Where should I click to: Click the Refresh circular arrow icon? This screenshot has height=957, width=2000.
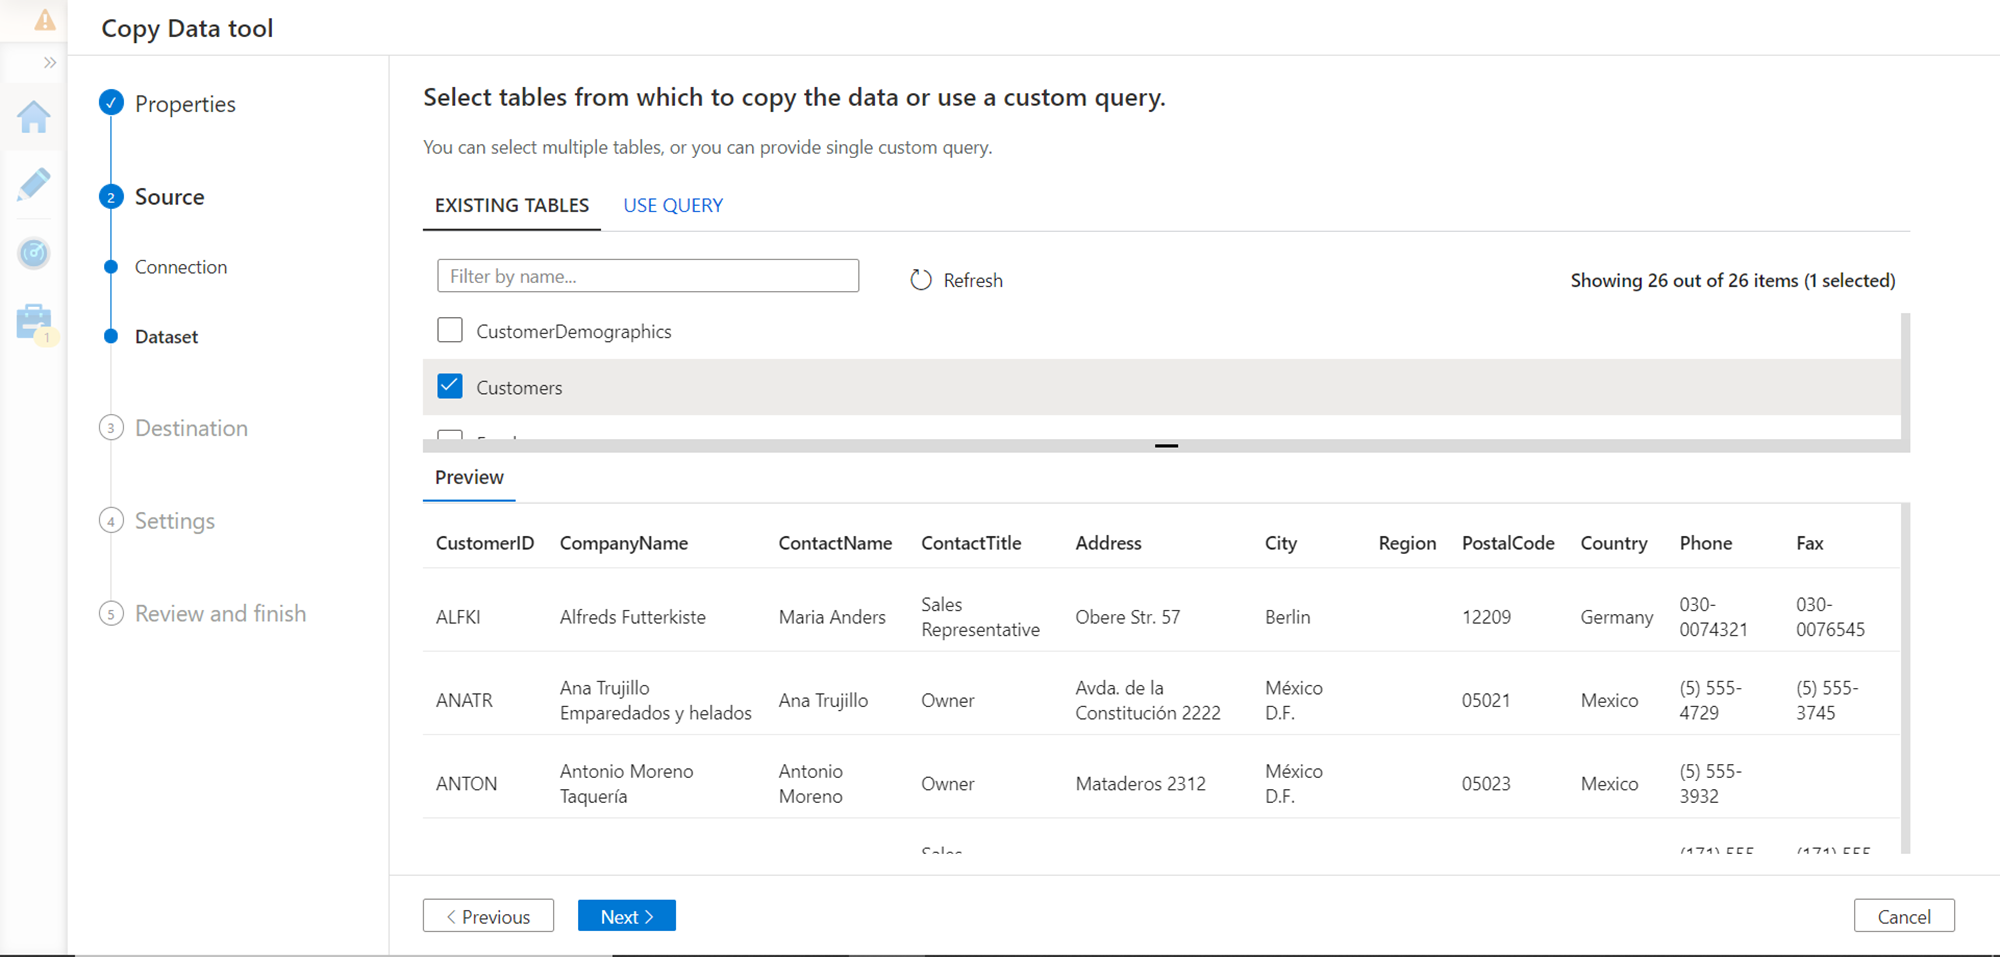pos(921,280)
